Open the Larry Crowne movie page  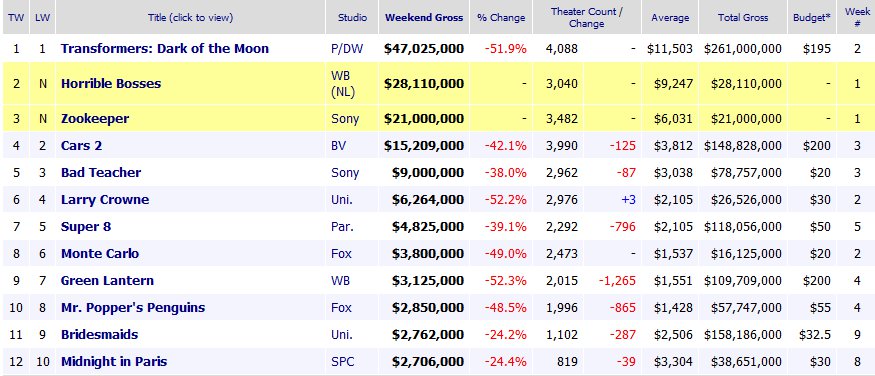[x=105, y=200]
